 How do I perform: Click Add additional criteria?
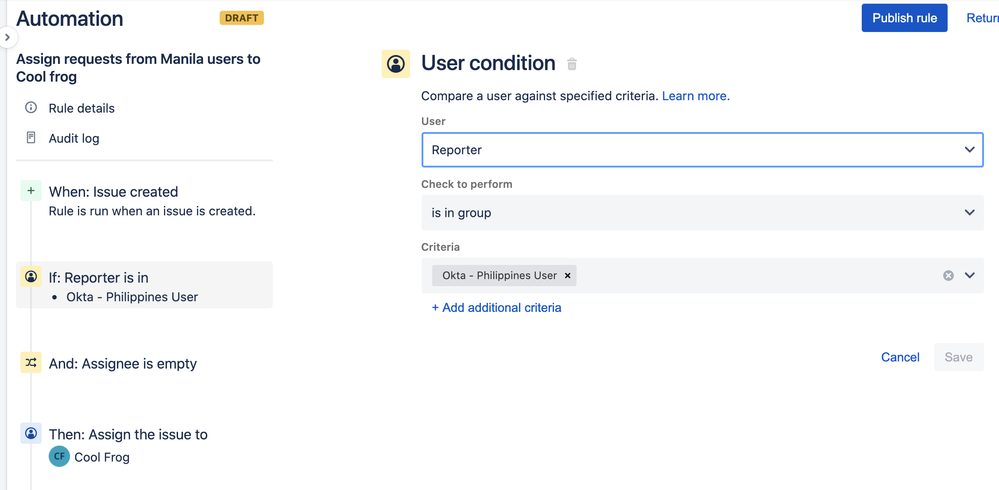click(496, 308)
